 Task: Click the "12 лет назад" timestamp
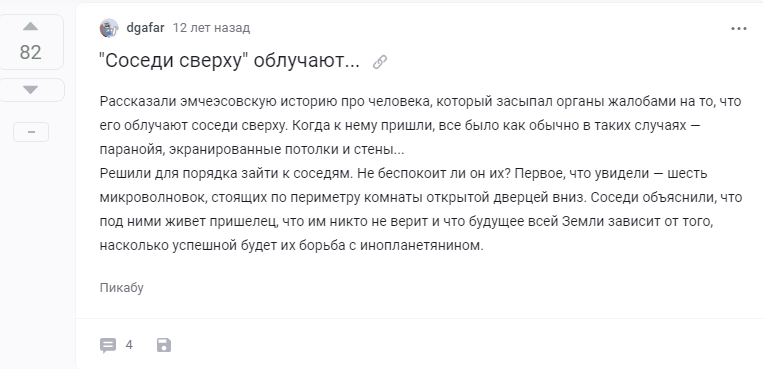pos(211,28)
